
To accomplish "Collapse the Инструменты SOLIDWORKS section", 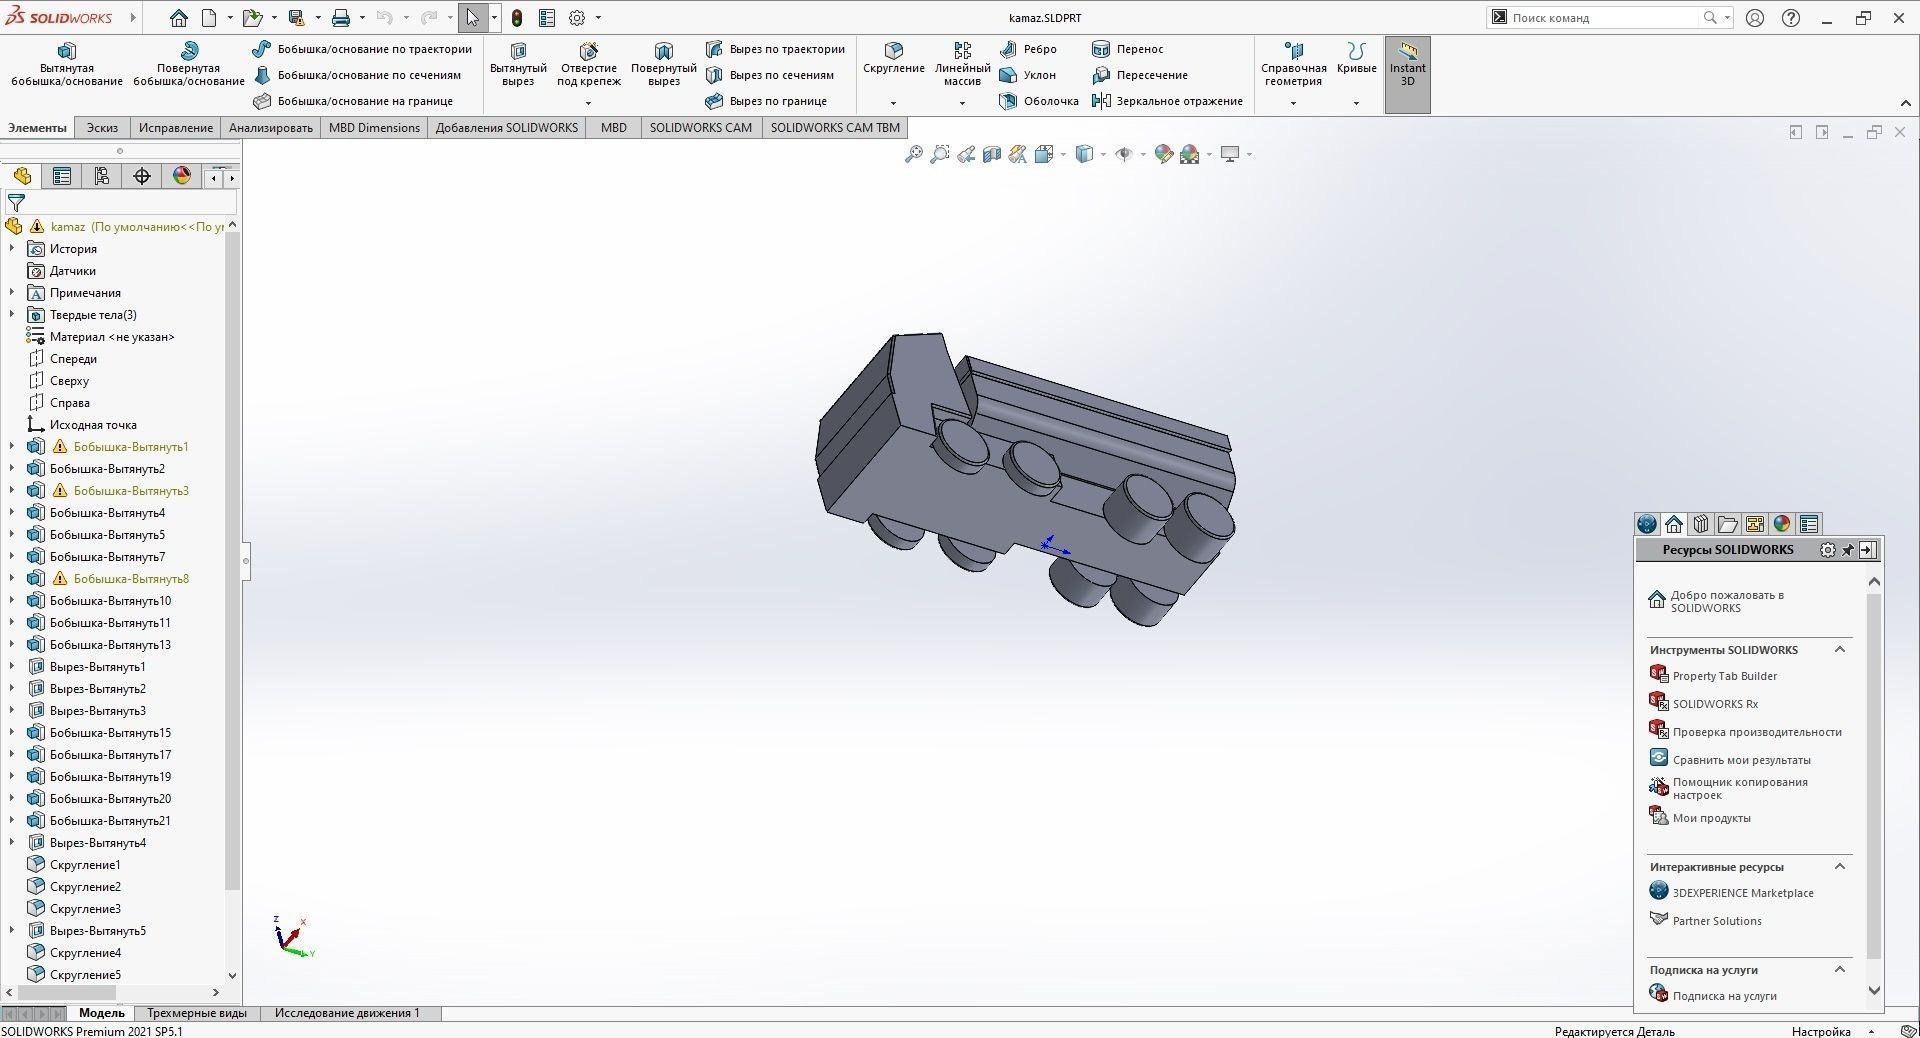I will click(x=1839, y=650).
